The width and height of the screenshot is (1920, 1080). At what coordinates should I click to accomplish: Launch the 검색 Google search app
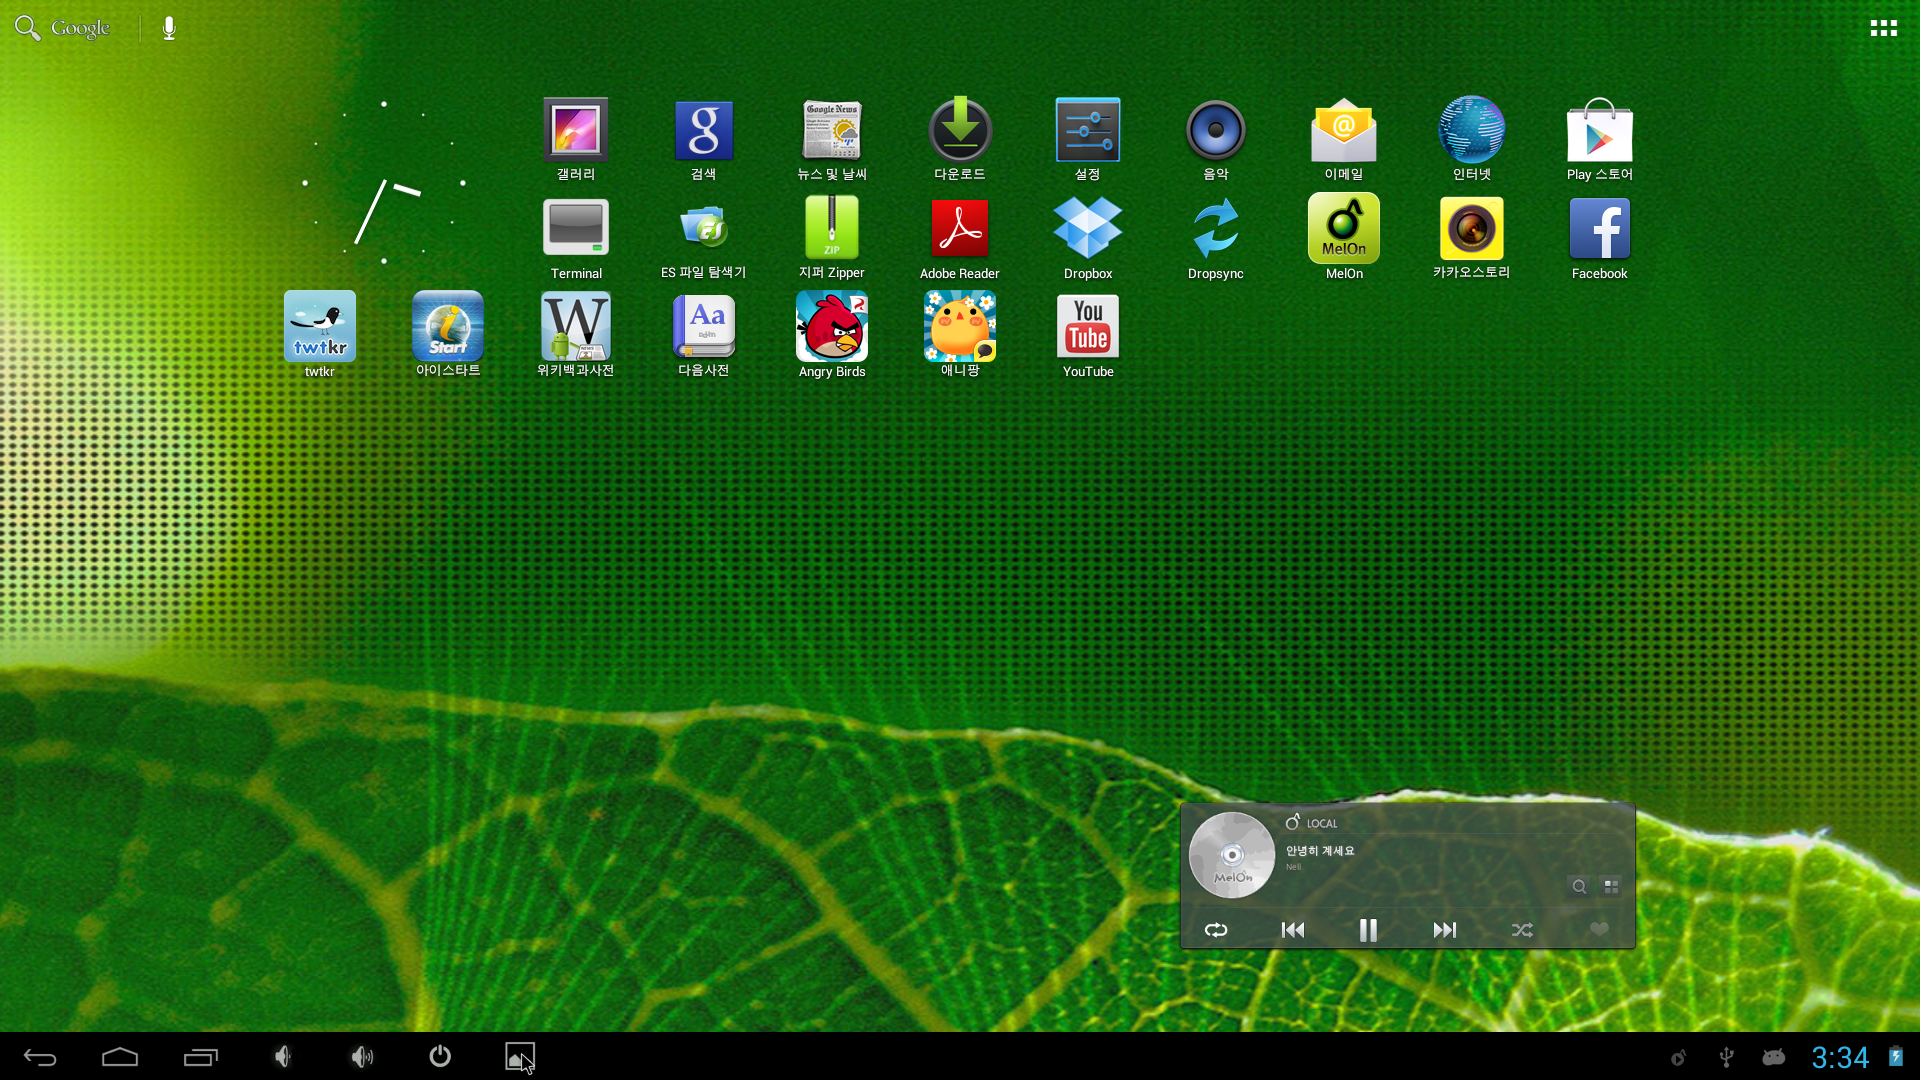click(x=704, y=139)
